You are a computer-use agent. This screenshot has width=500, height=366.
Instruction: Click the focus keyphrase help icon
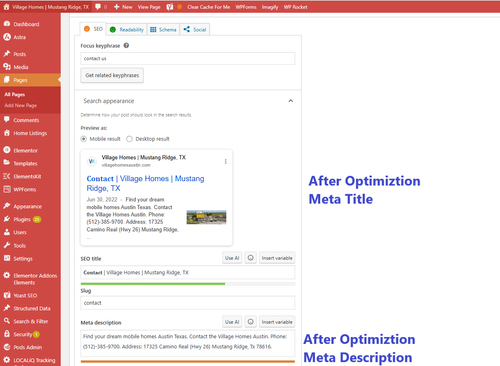[126, 46]
